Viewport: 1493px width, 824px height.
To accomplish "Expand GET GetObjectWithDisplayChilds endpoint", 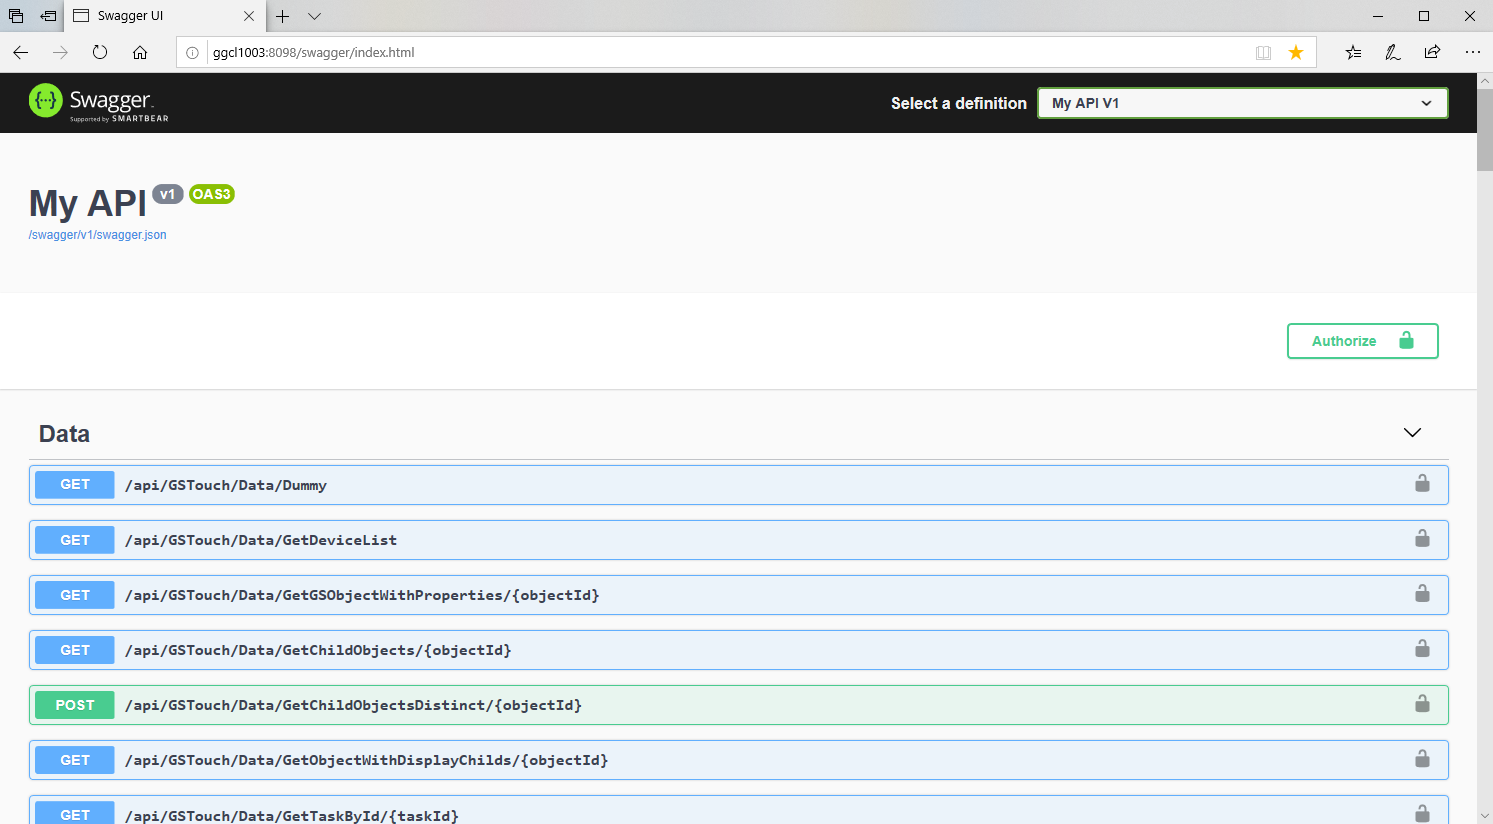I will tap(739, 760).
